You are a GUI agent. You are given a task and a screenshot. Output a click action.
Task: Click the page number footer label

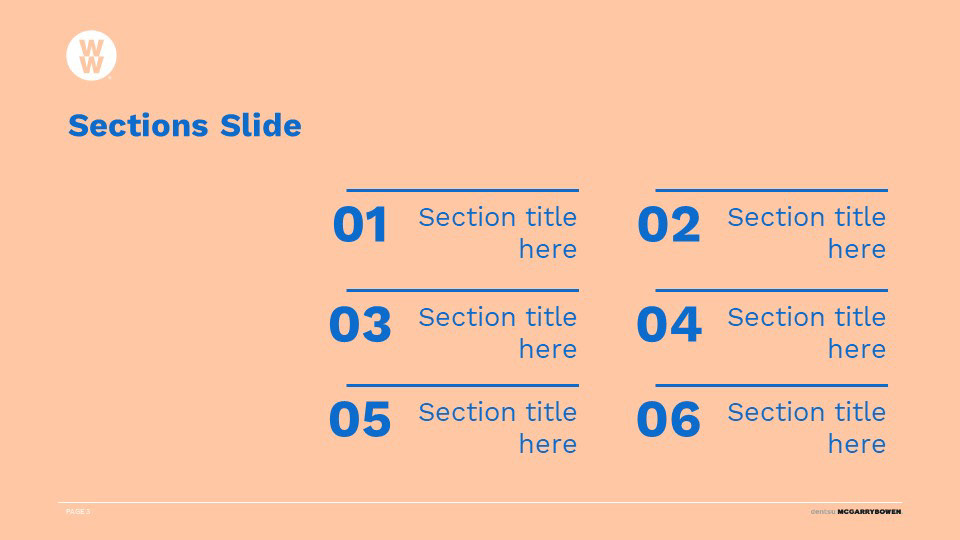click(78, 512)
